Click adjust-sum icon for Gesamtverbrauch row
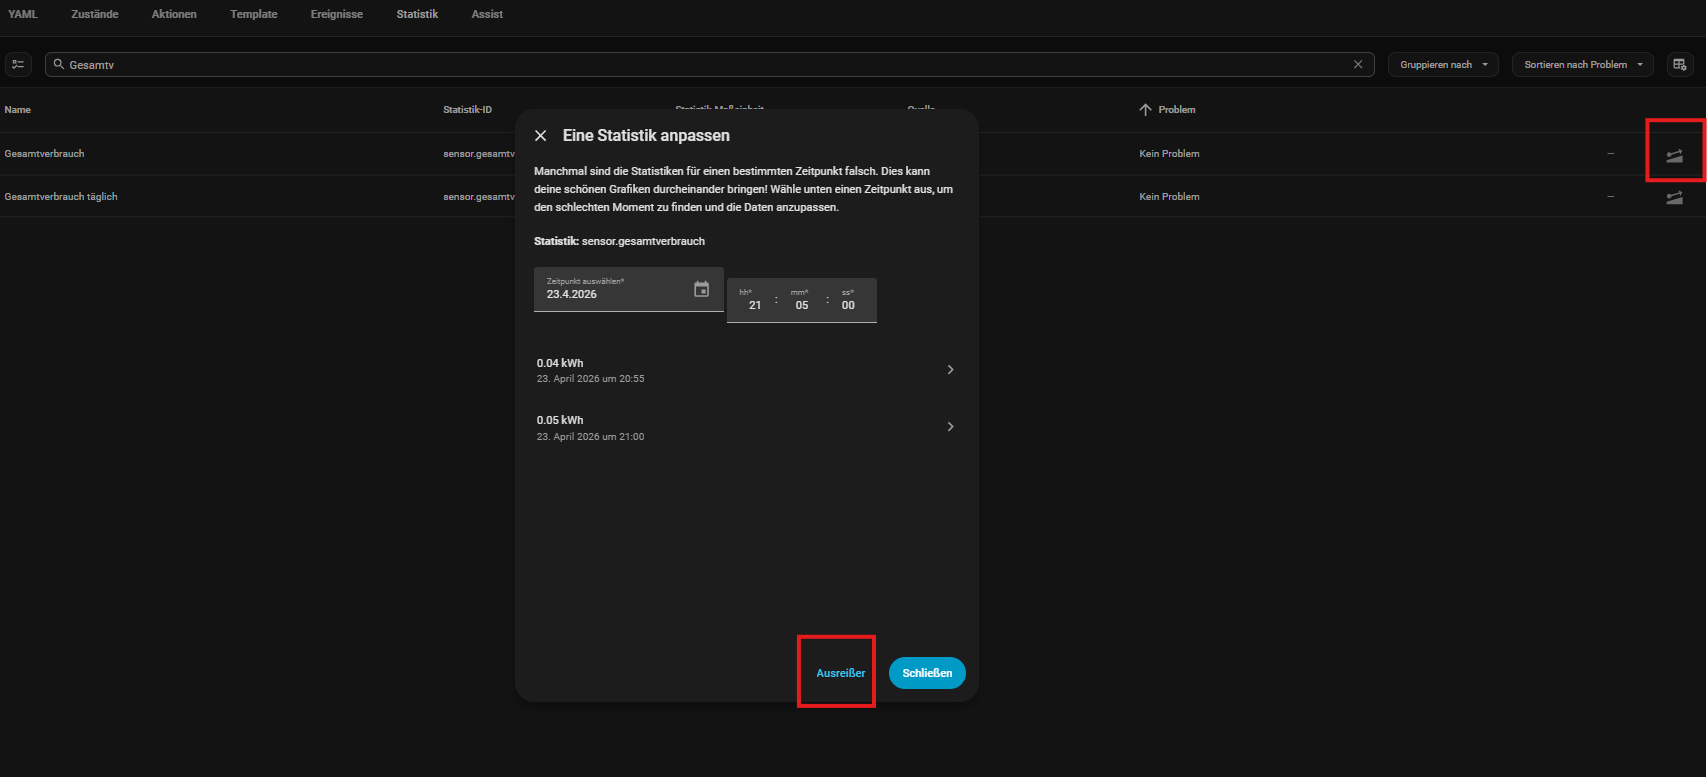Image resolution: width=1707 pixels, height=777 pixels. tap(1674, 156)
